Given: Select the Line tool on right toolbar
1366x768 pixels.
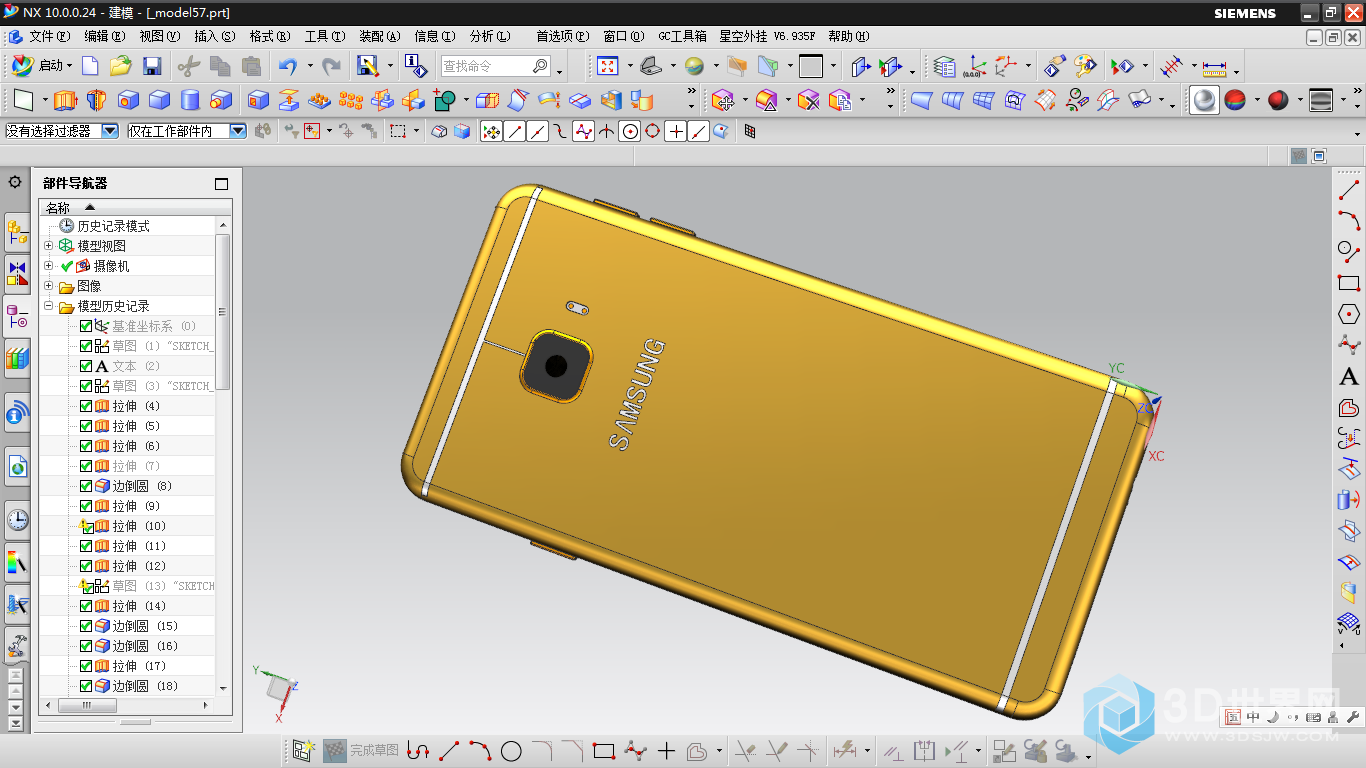Looking at the screenshot, I should pos(1349,190).
